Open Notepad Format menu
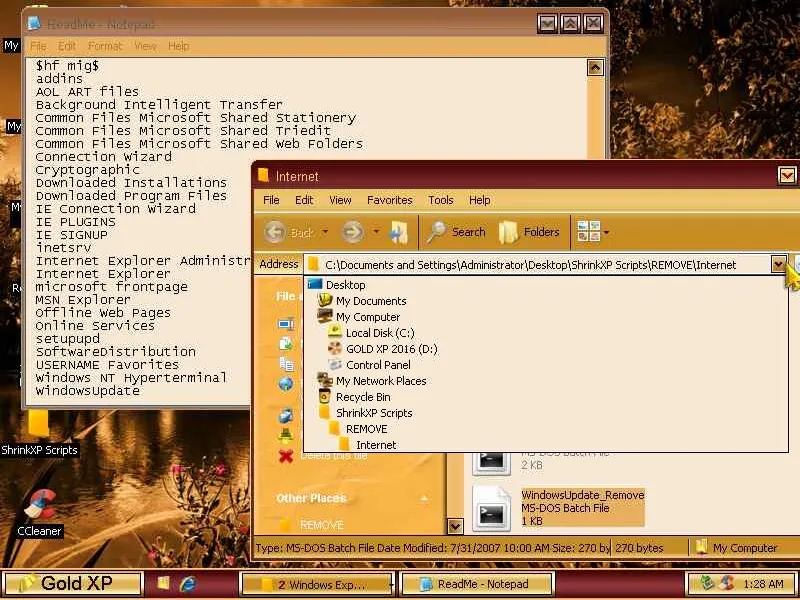This screenshot has width=800, height=600. pos(105,46)
